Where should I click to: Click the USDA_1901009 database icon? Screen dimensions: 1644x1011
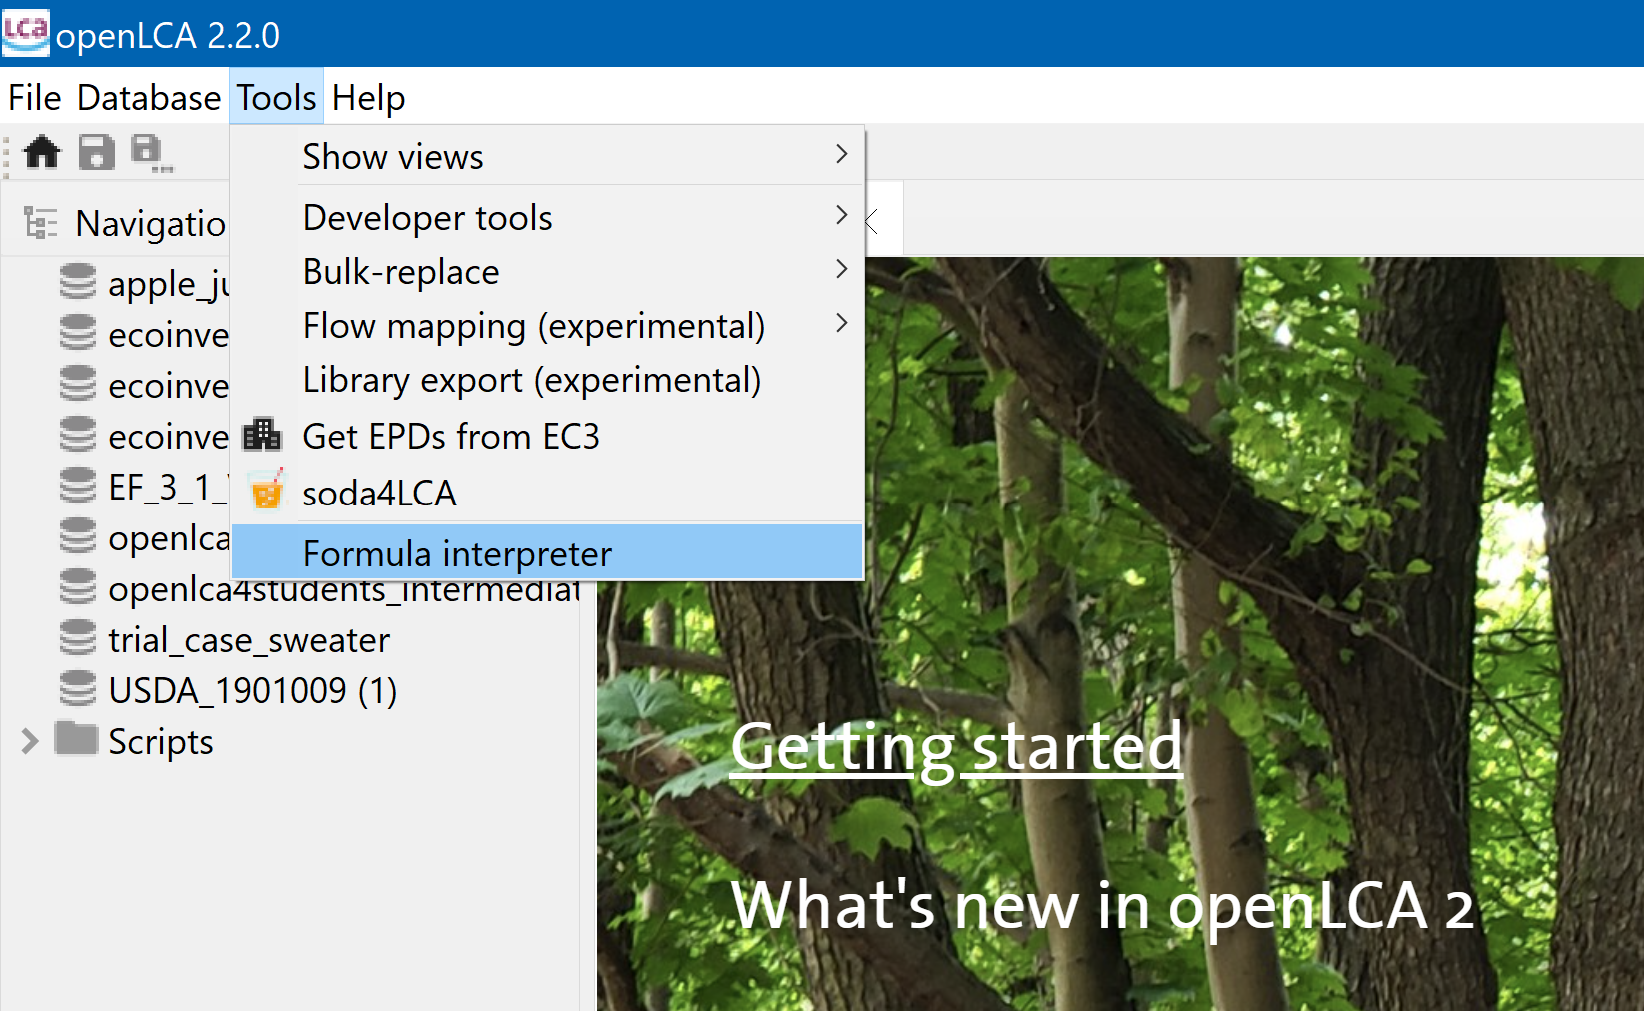(78, 689)
